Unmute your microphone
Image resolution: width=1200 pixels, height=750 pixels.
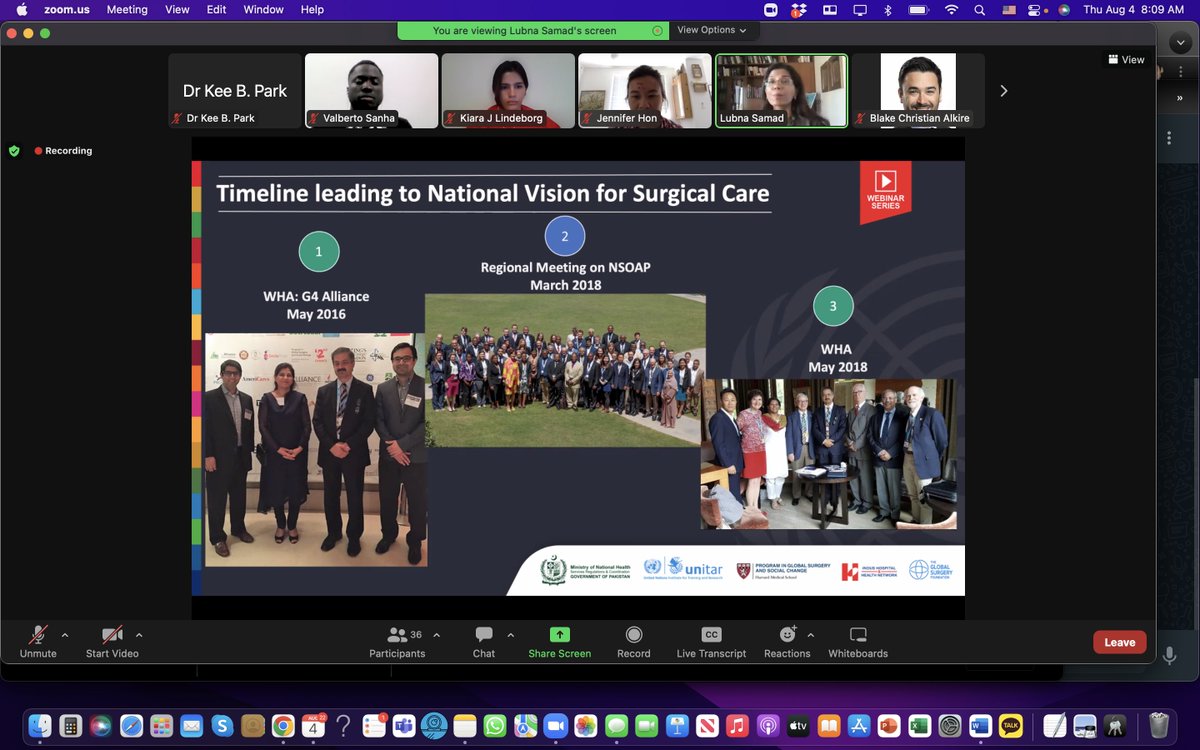(x=37, y=642)
